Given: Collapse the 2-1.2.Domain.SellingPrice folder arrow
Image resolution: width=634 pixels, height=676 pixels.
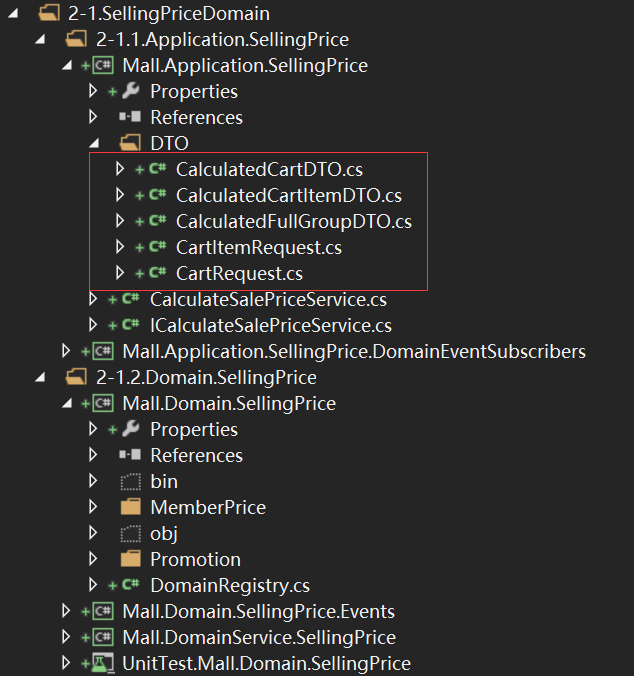Looking at the screenshot, I should (40, 378).
